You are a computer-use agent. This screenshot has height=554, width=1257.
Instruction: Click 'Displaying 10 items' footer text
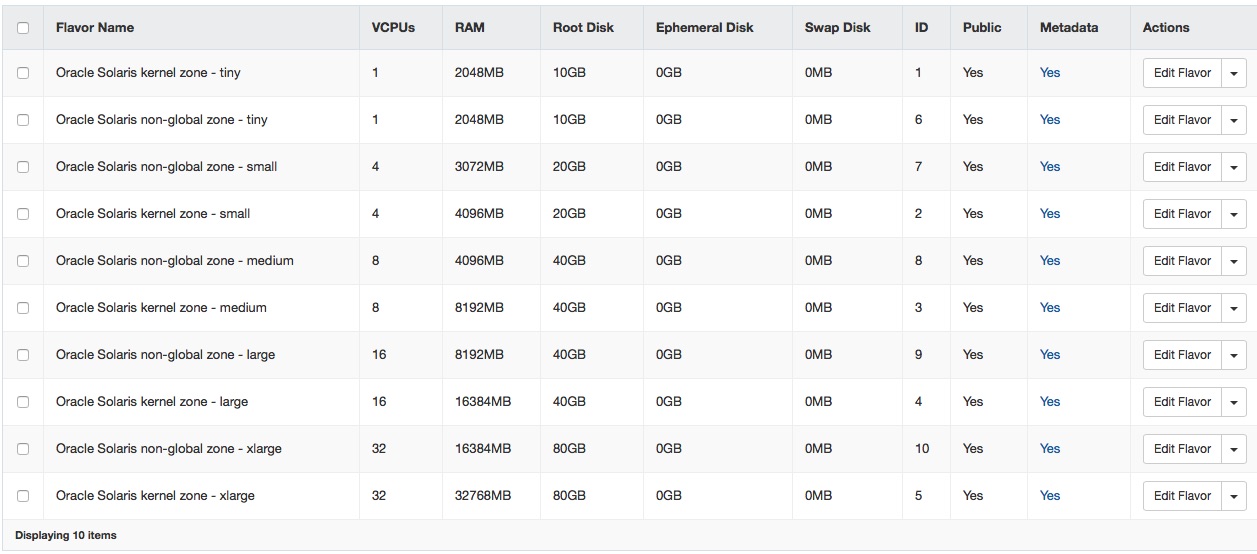click(66, 536)
